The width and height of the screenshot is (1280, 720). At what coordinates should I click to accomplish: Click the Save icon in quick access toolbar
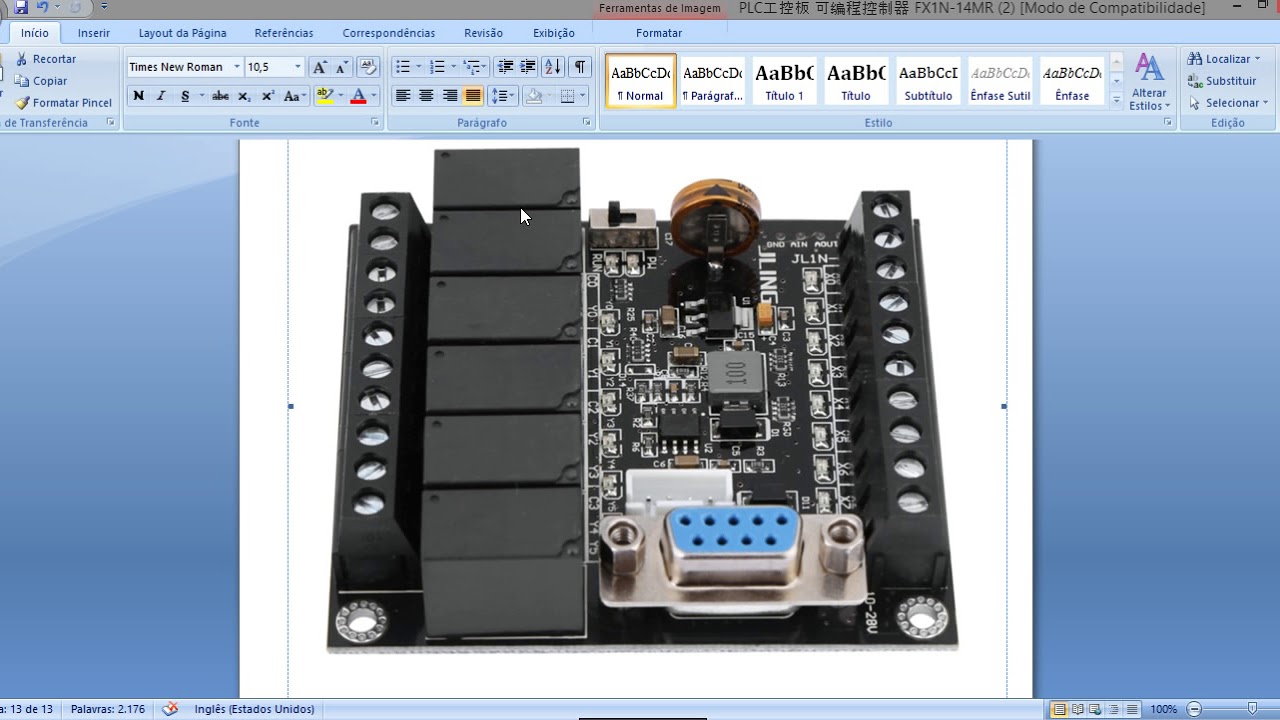(x=21, y=7)
